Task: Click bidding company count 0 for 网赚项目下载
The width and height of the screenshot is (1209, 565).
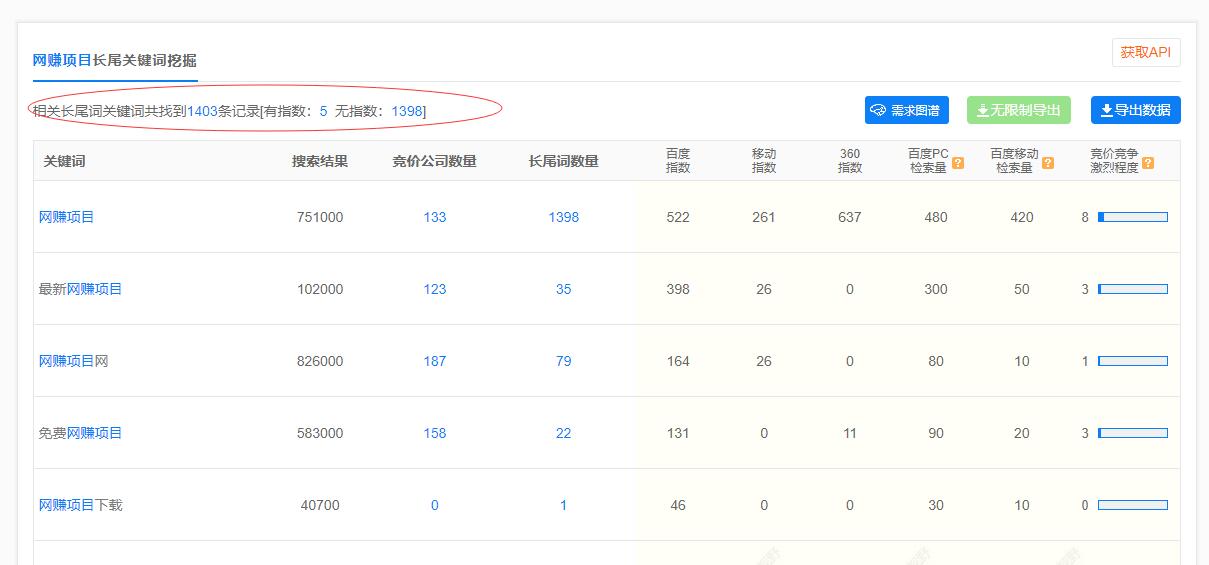Action: pos(435,505)
